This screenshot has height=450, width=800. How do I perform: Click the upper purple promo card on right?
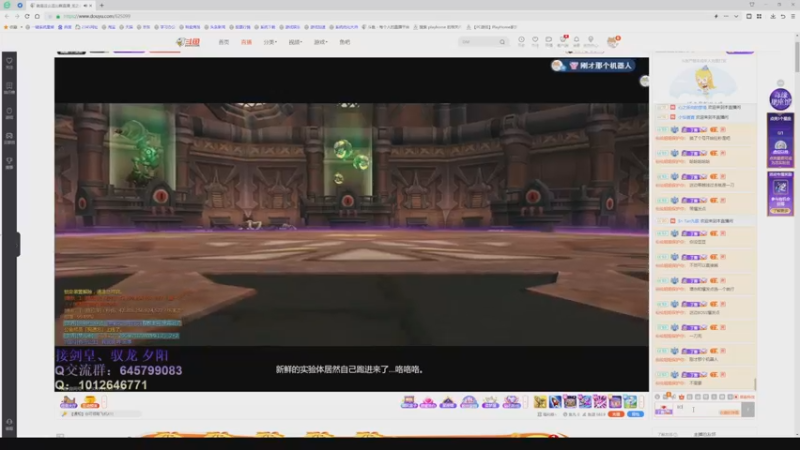pyautogui.click(x=780, y=141)
